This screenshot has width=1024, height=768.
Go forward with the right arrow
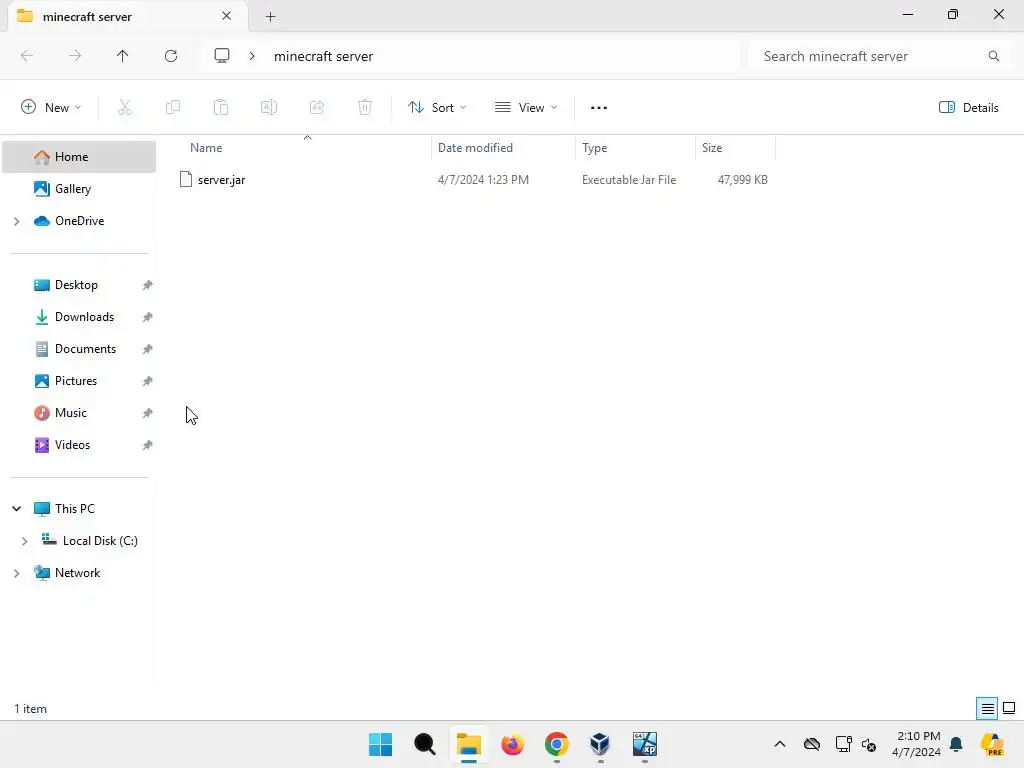(x=75, y=56)
